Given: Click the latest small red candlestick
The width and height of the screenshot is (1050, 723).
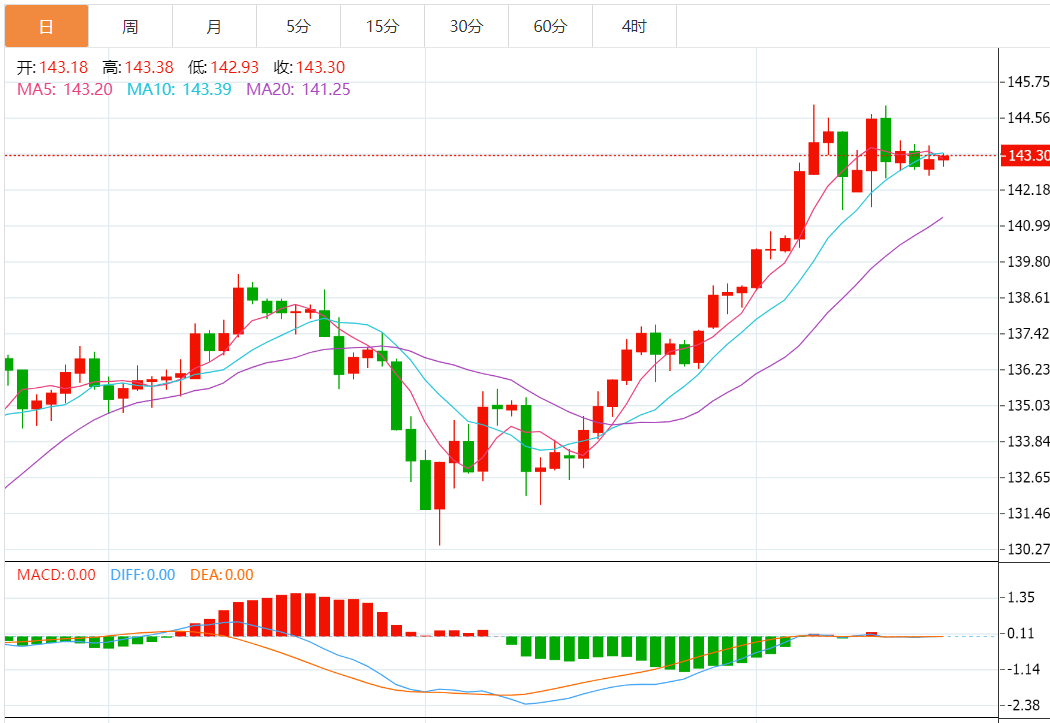Looking at the screenshot, I should pos(944,158).
